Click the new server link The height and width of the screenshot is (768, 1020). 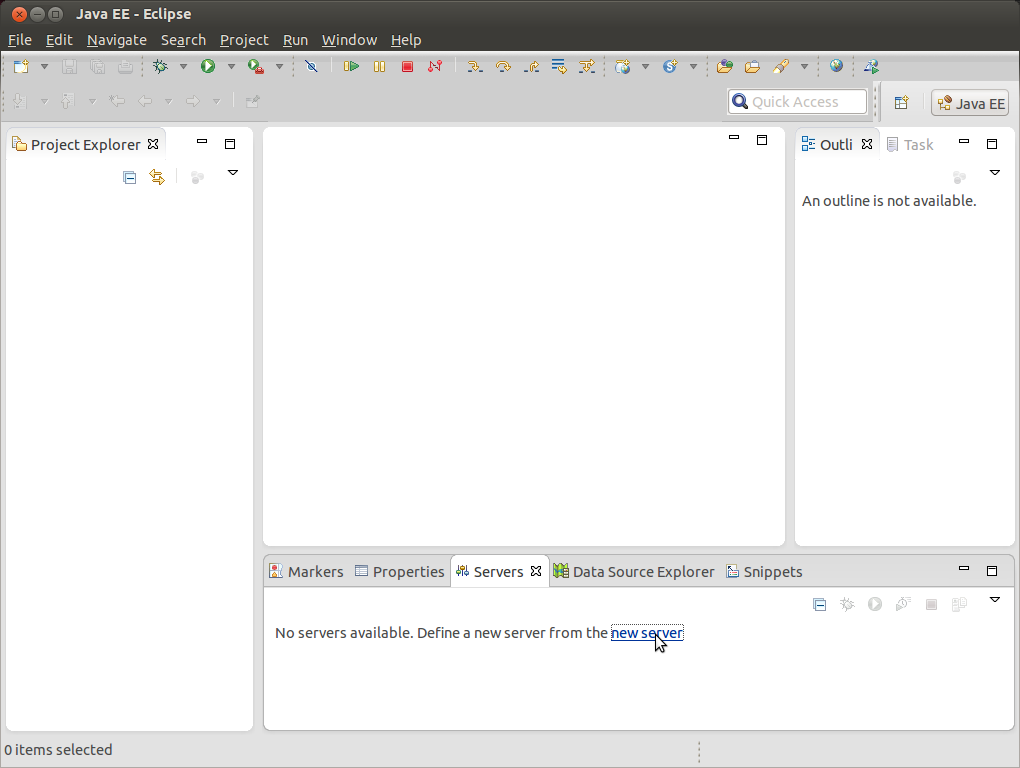647,633
